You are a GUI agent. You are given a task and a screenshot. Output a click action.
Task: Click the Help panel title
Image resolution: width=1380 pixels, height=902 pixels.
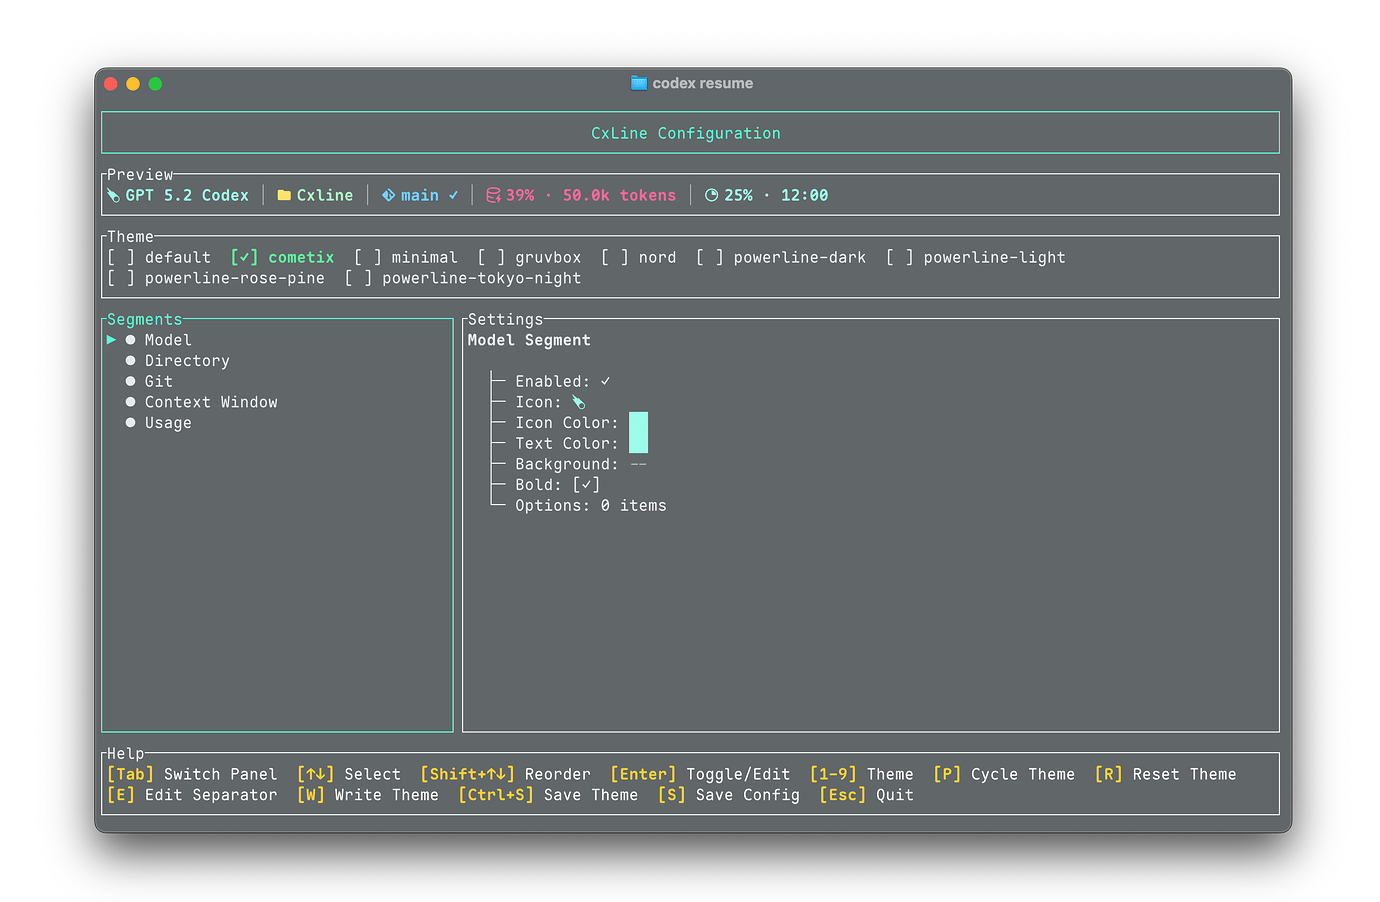[x=126, y=754]
